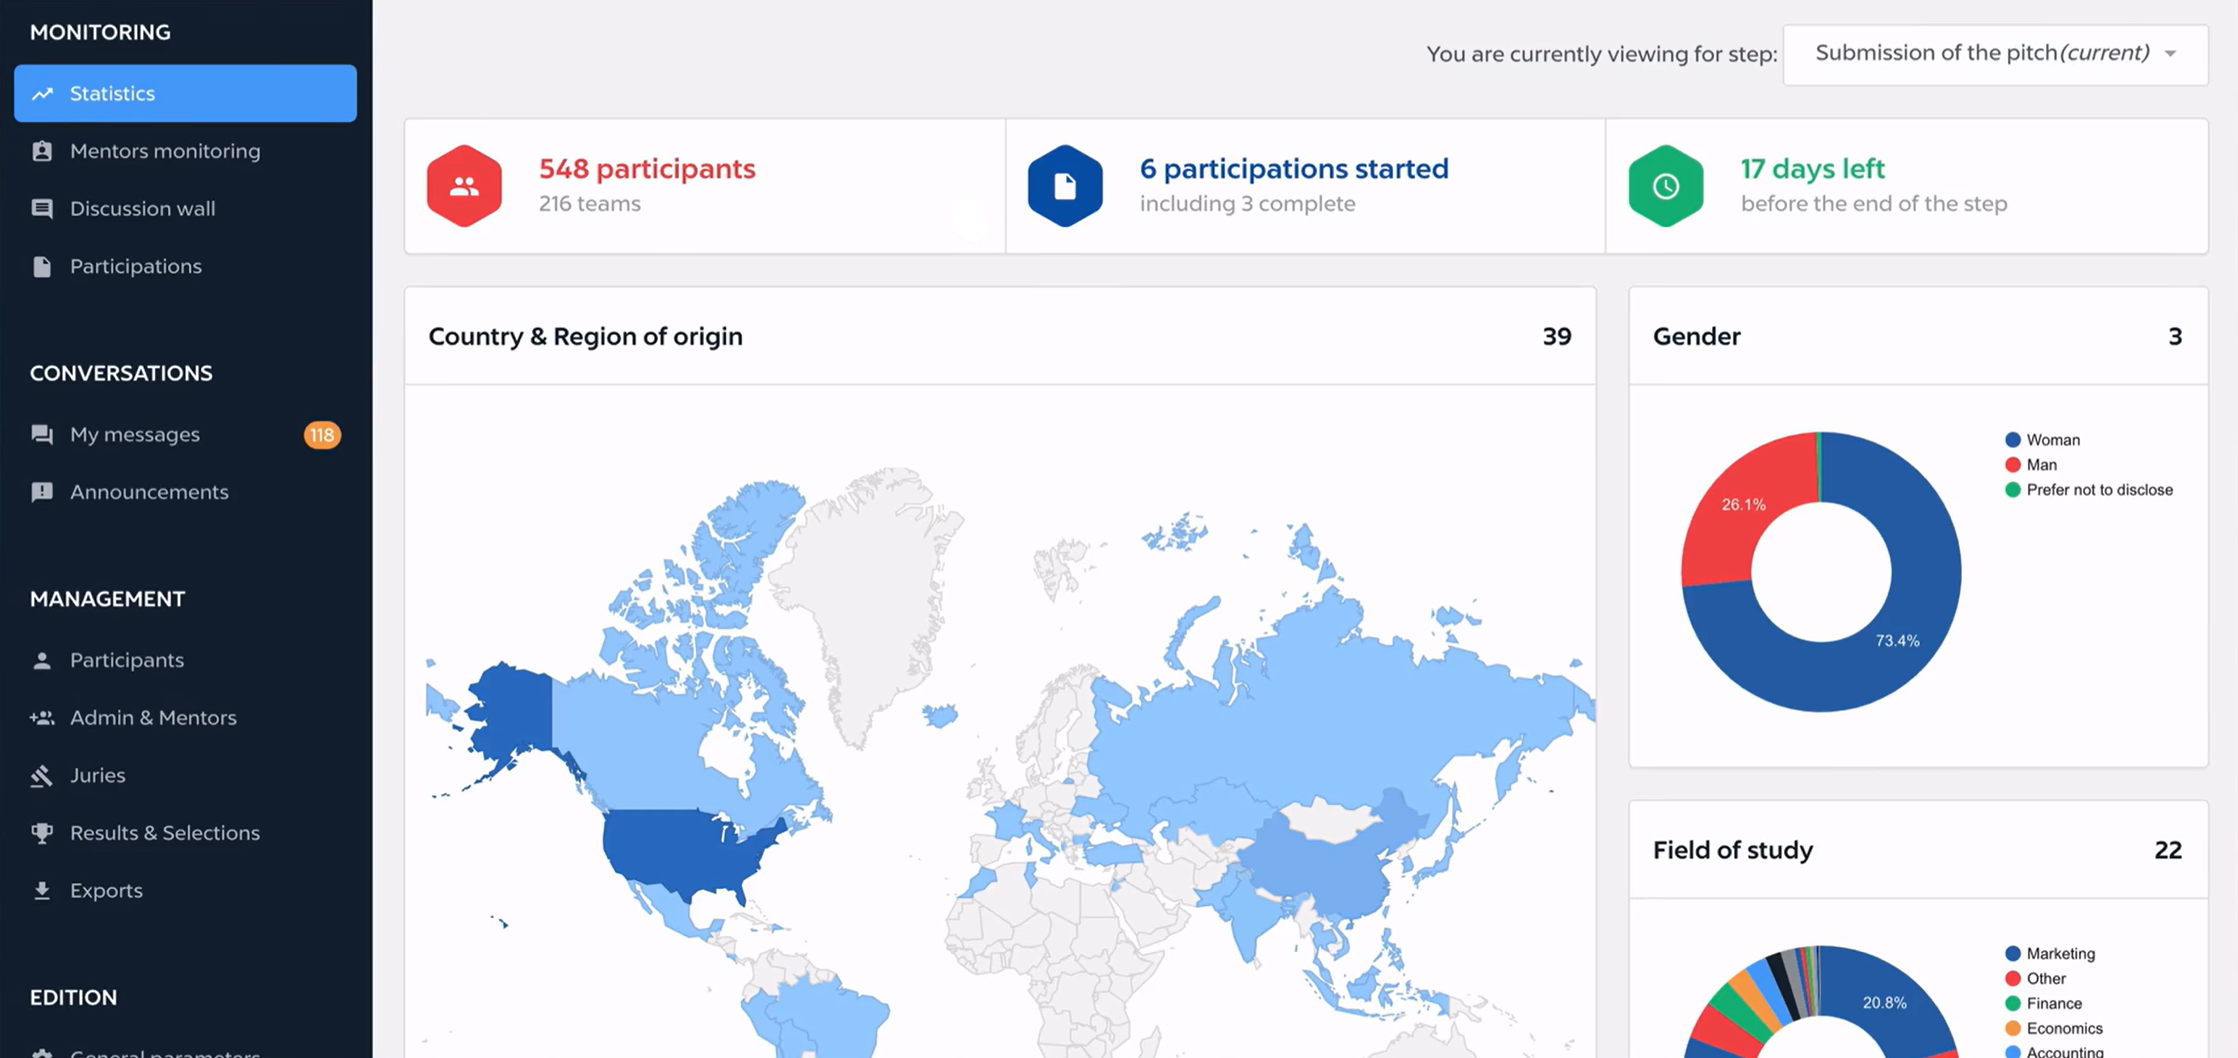
Task: Go to Participations in Monitoring section
Action: click(x=136, y=266)
